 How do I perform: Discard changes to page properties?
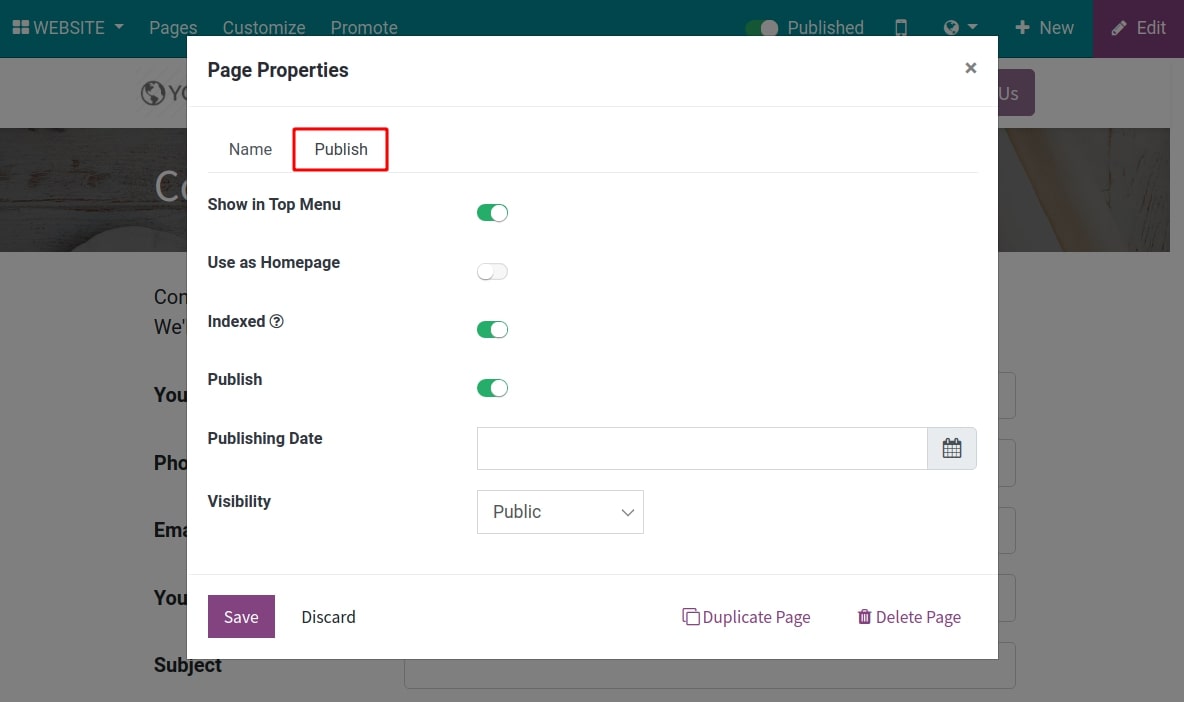coord(328,617)
